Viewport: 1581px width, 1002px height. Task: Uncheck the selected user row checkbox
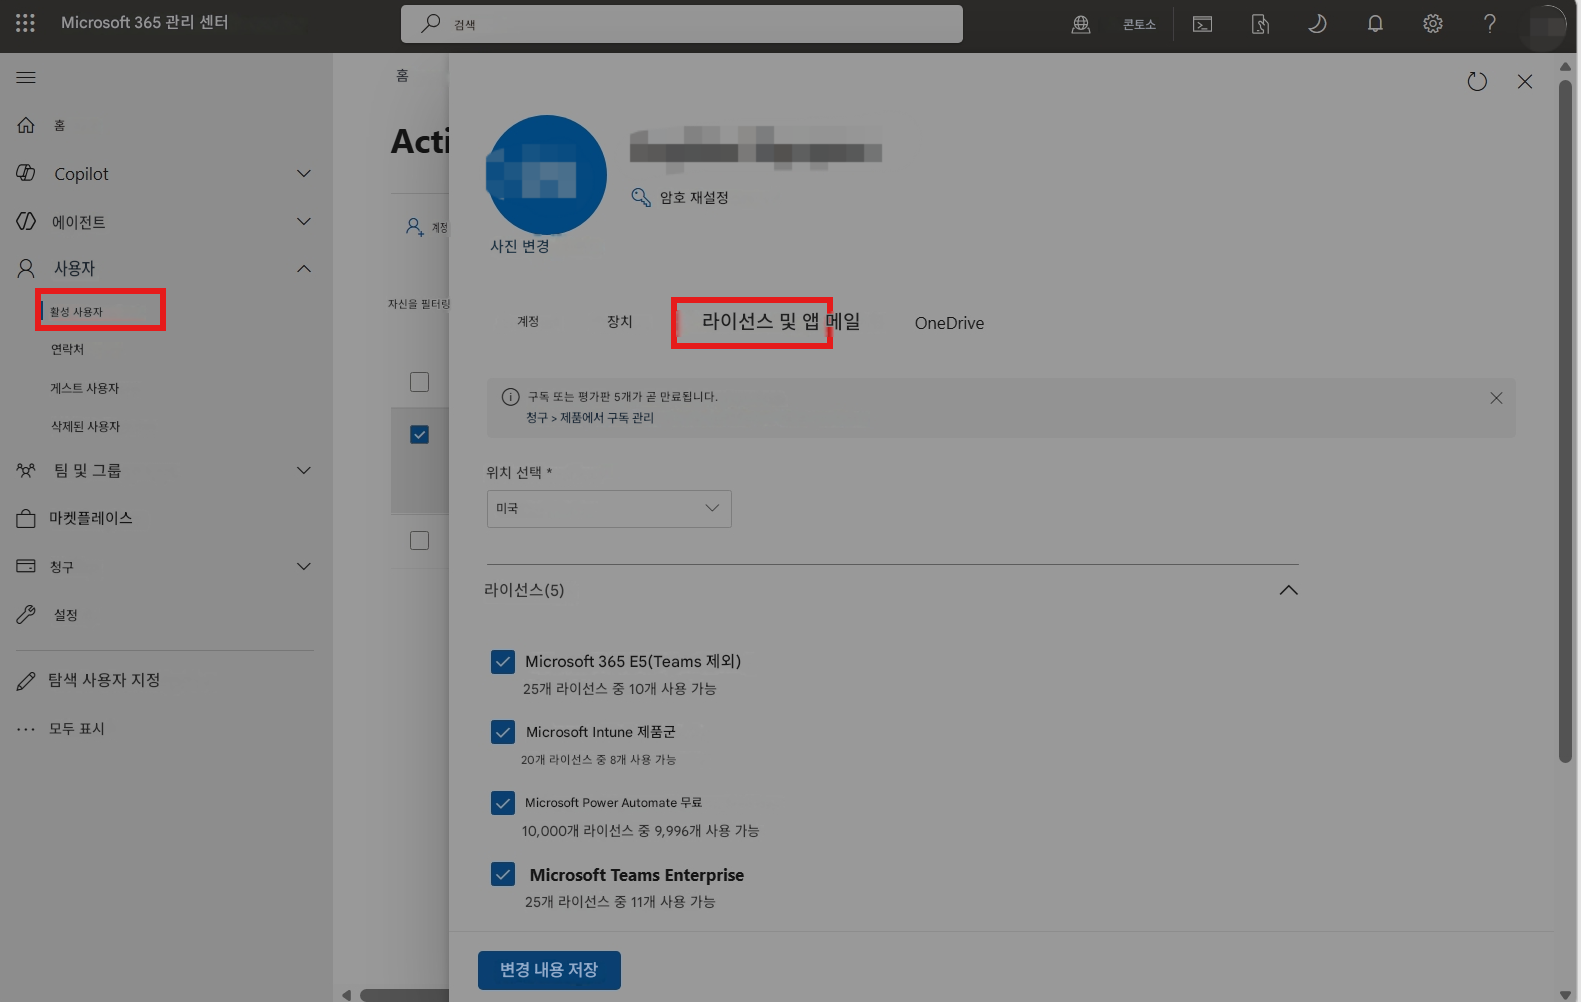[420, 435]
